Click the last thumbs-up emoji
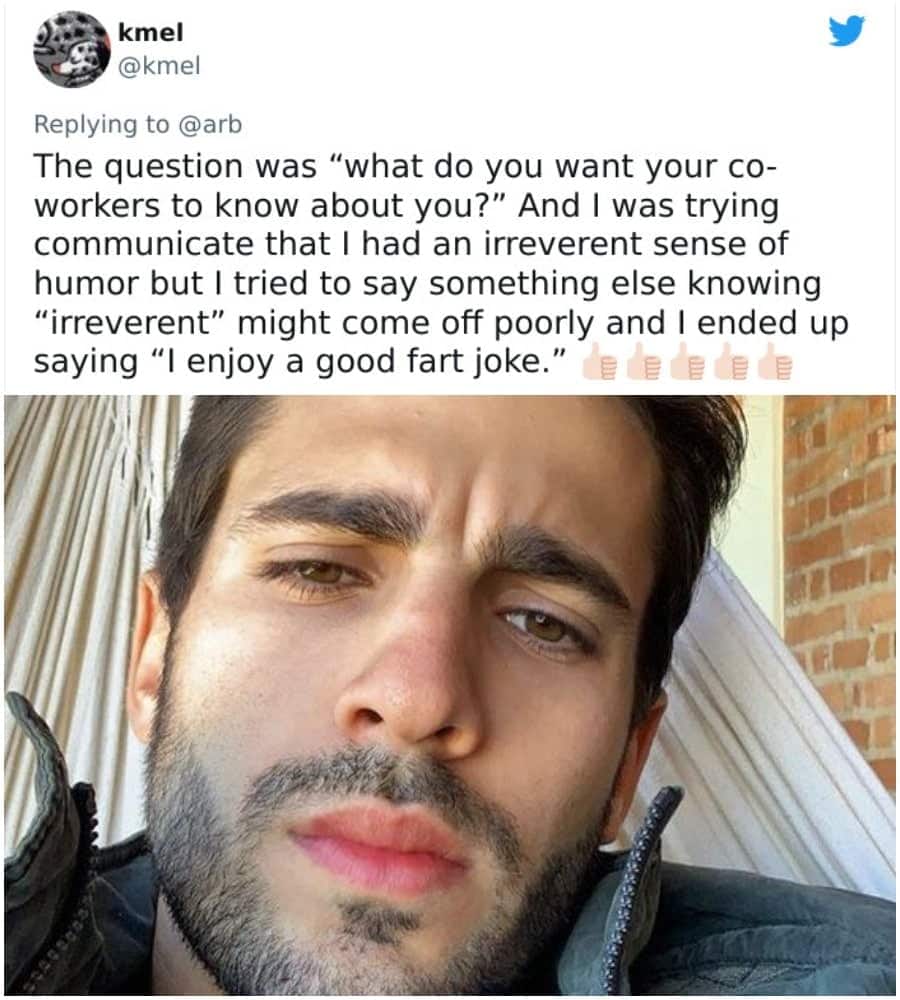Viewport: 900px width, 1000px height. pyautogui.click(x=774, y=362)
